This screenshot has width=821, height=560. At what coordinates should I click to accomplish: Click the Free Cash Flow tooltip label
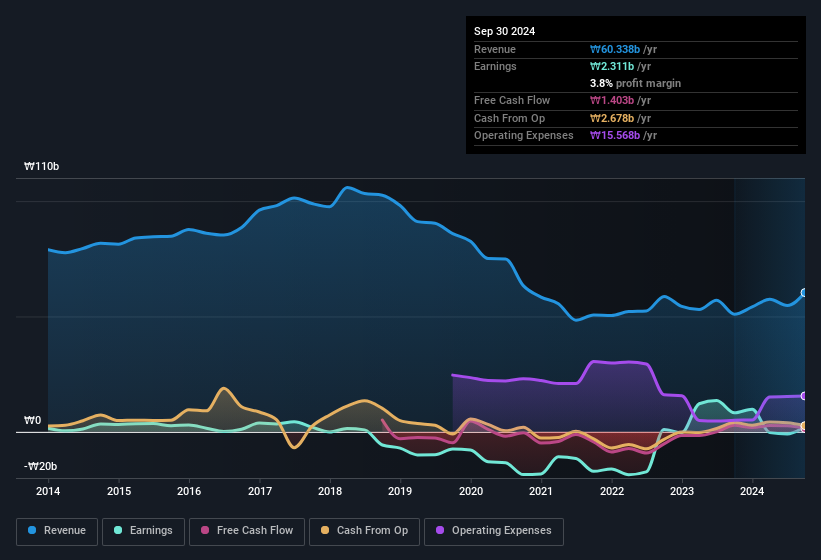tap(512, 100)
